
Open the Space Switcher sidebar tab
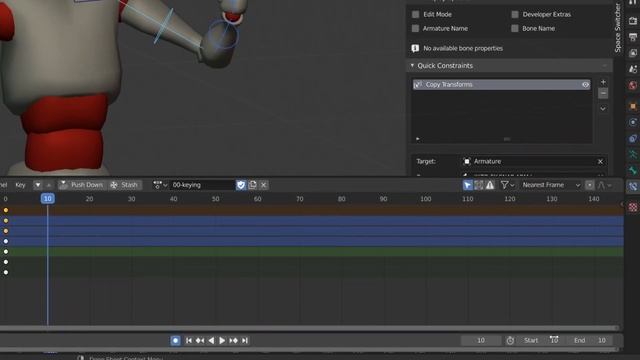coord(618,28)
